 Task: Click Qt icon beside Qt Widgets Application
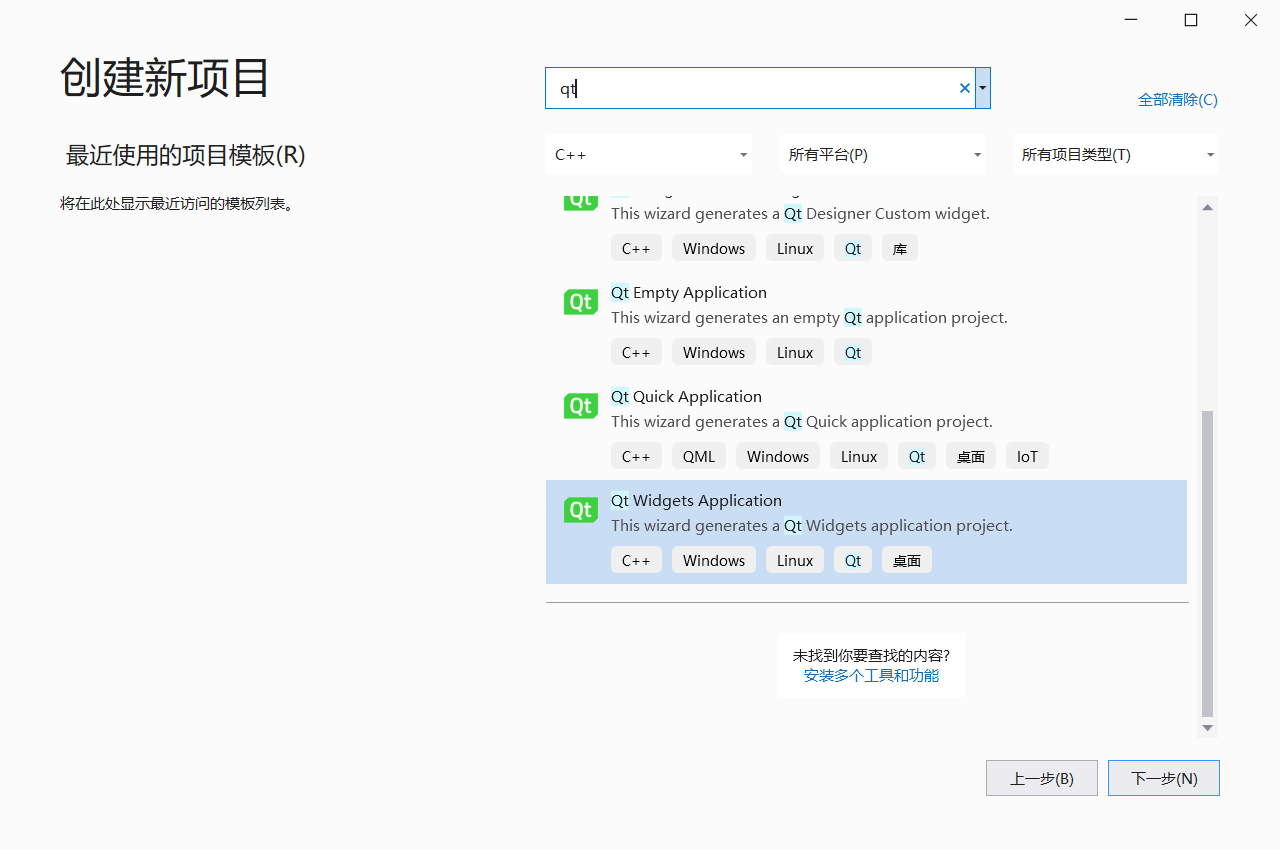(x=580, y=509)
